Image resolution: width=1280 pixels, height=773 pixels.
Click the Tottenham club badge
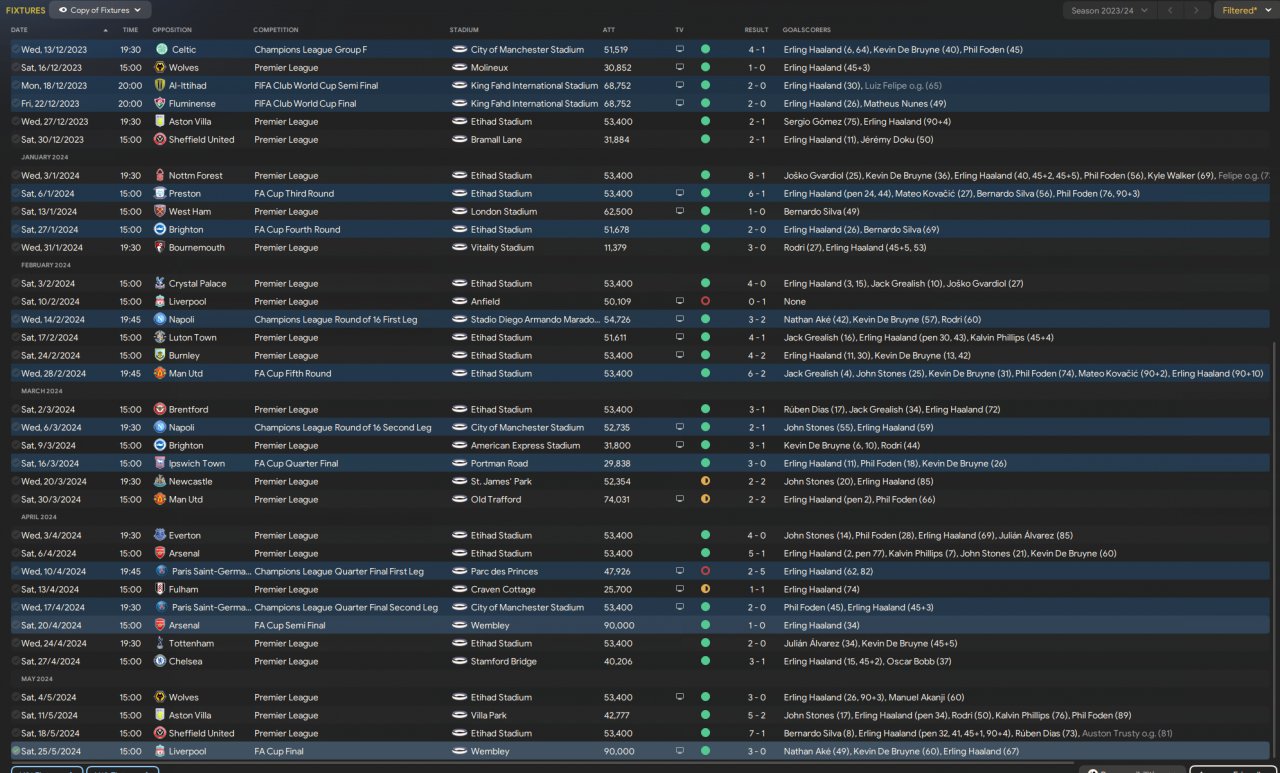click(x=160, y=643)
